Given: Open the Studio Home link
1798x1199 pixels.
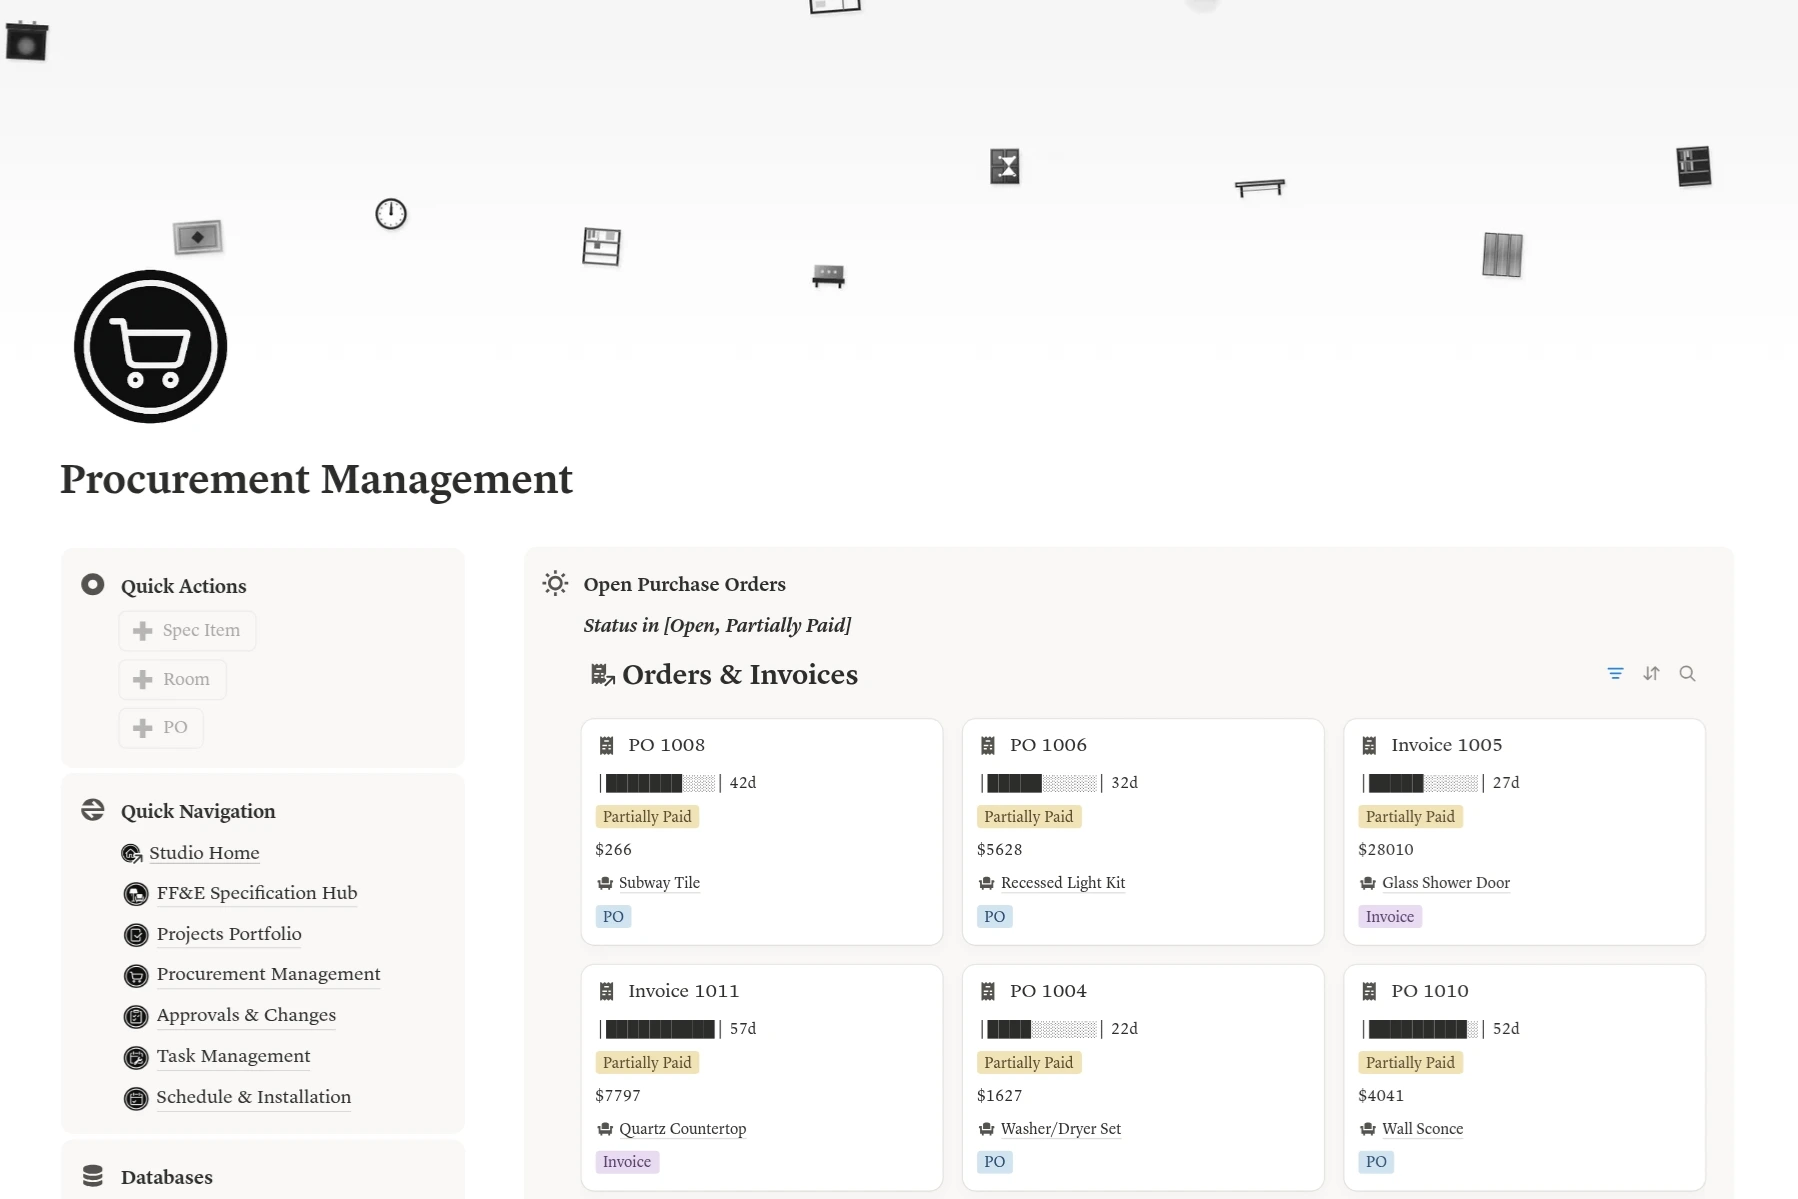Looking at the screenshot, I should [204, 853].
